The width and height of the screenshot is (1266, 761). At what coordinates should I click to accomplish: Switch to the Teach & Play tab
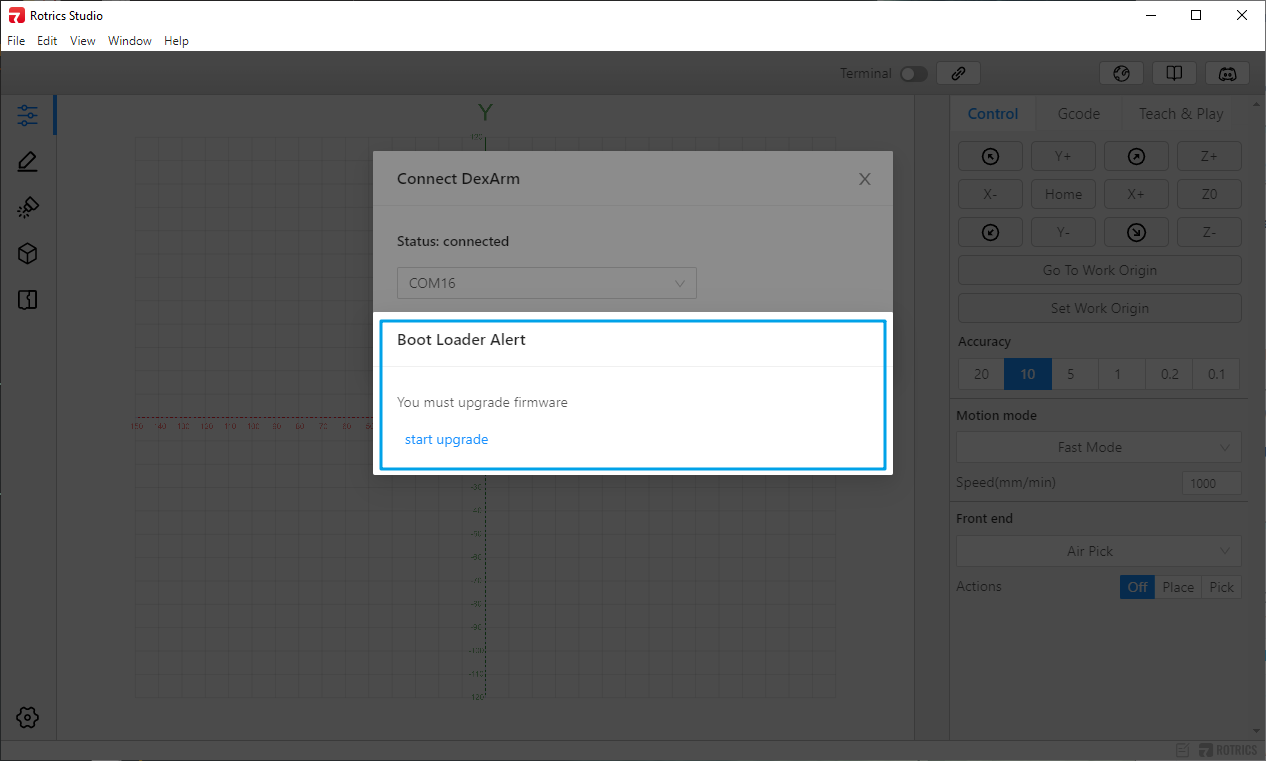click(x=1181, y=113)
